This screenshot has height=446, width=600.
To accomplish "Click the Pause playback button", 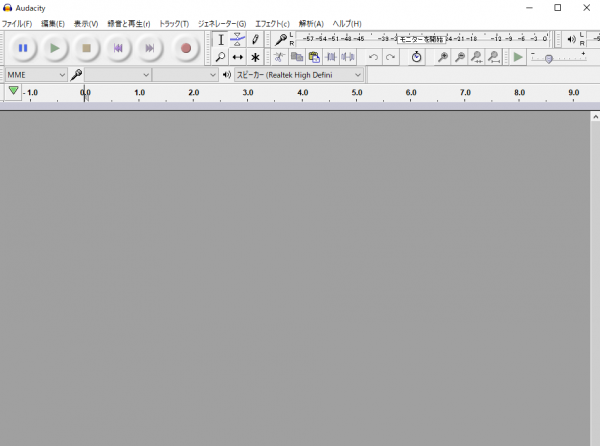I will tap(23, 47).
